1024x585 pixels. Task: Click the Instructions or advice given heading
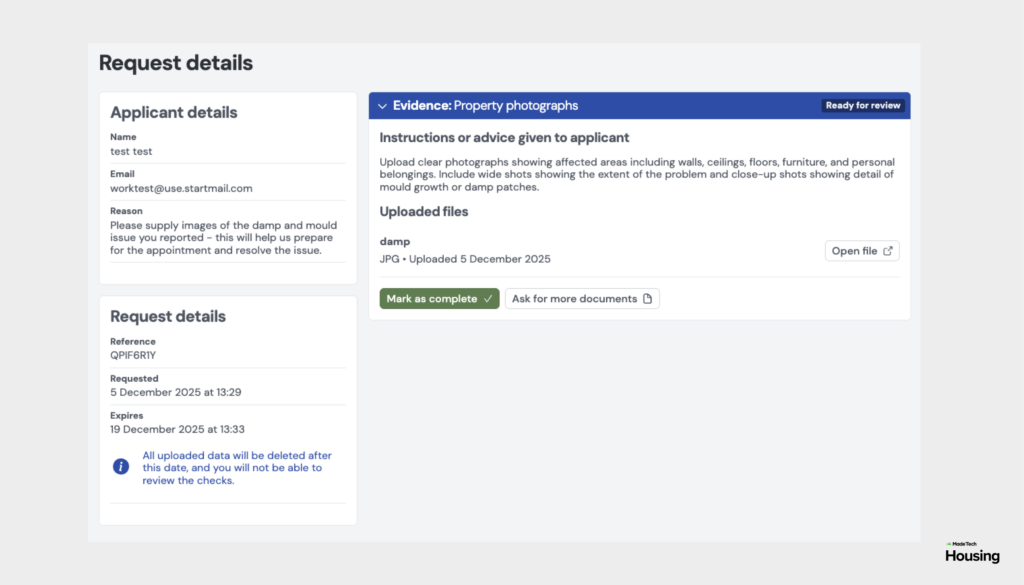click(504, 138)
